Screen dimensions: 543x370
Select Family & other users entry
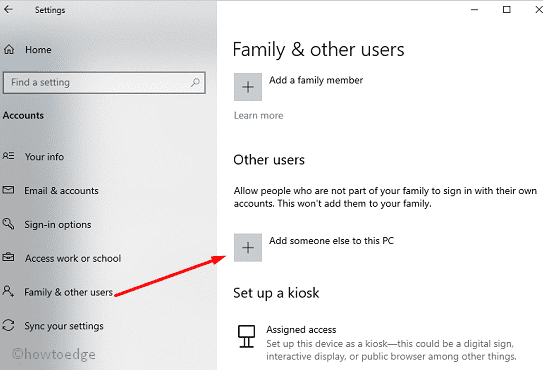[x=69, y=292]
